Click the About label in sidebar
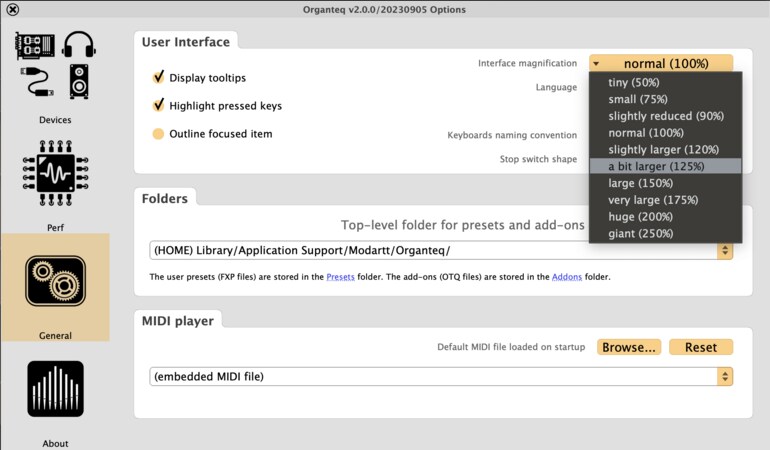The image size is (770, 450). pos(55,444)
